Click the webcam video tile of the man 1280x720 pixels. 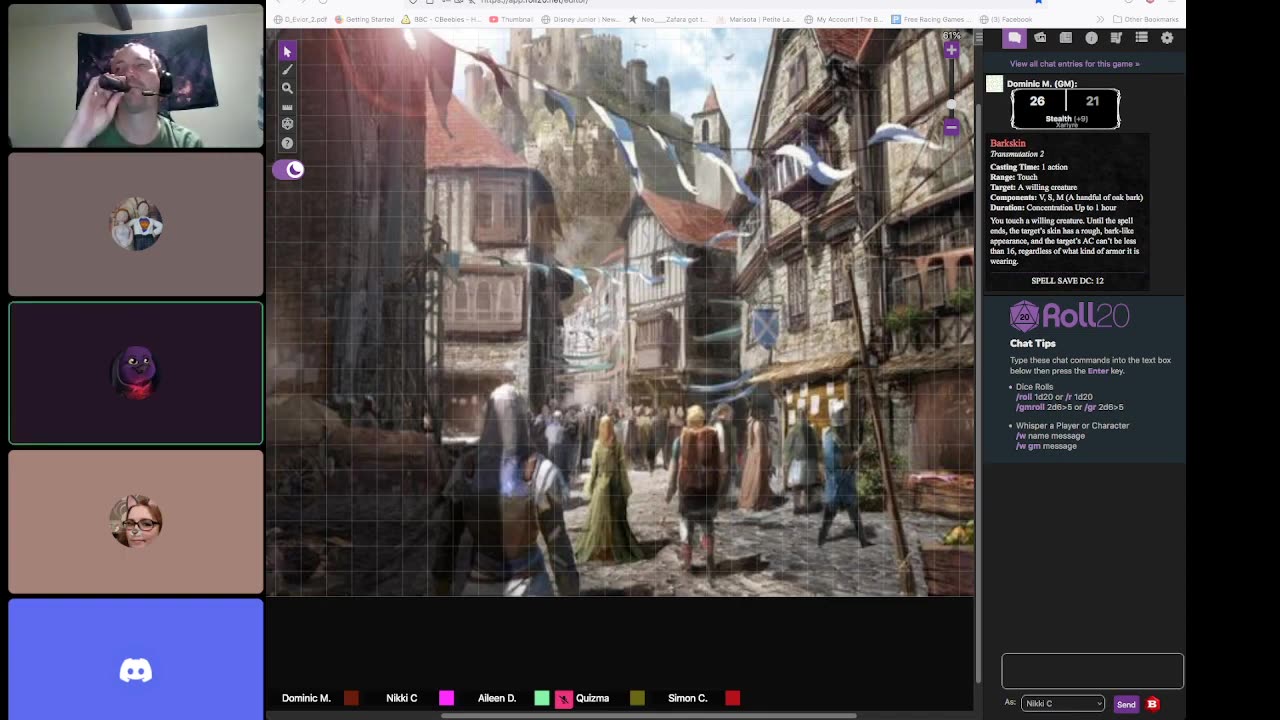point(136,76)
